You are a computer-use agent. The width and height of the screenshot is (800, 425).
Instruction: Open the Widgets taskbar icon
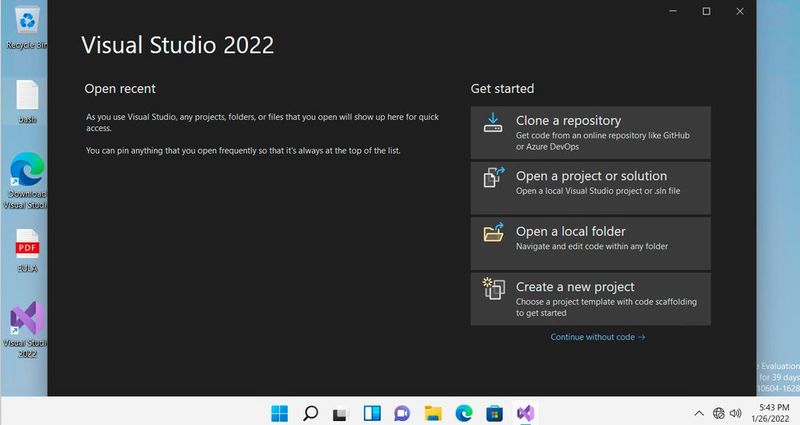point(372,413)
